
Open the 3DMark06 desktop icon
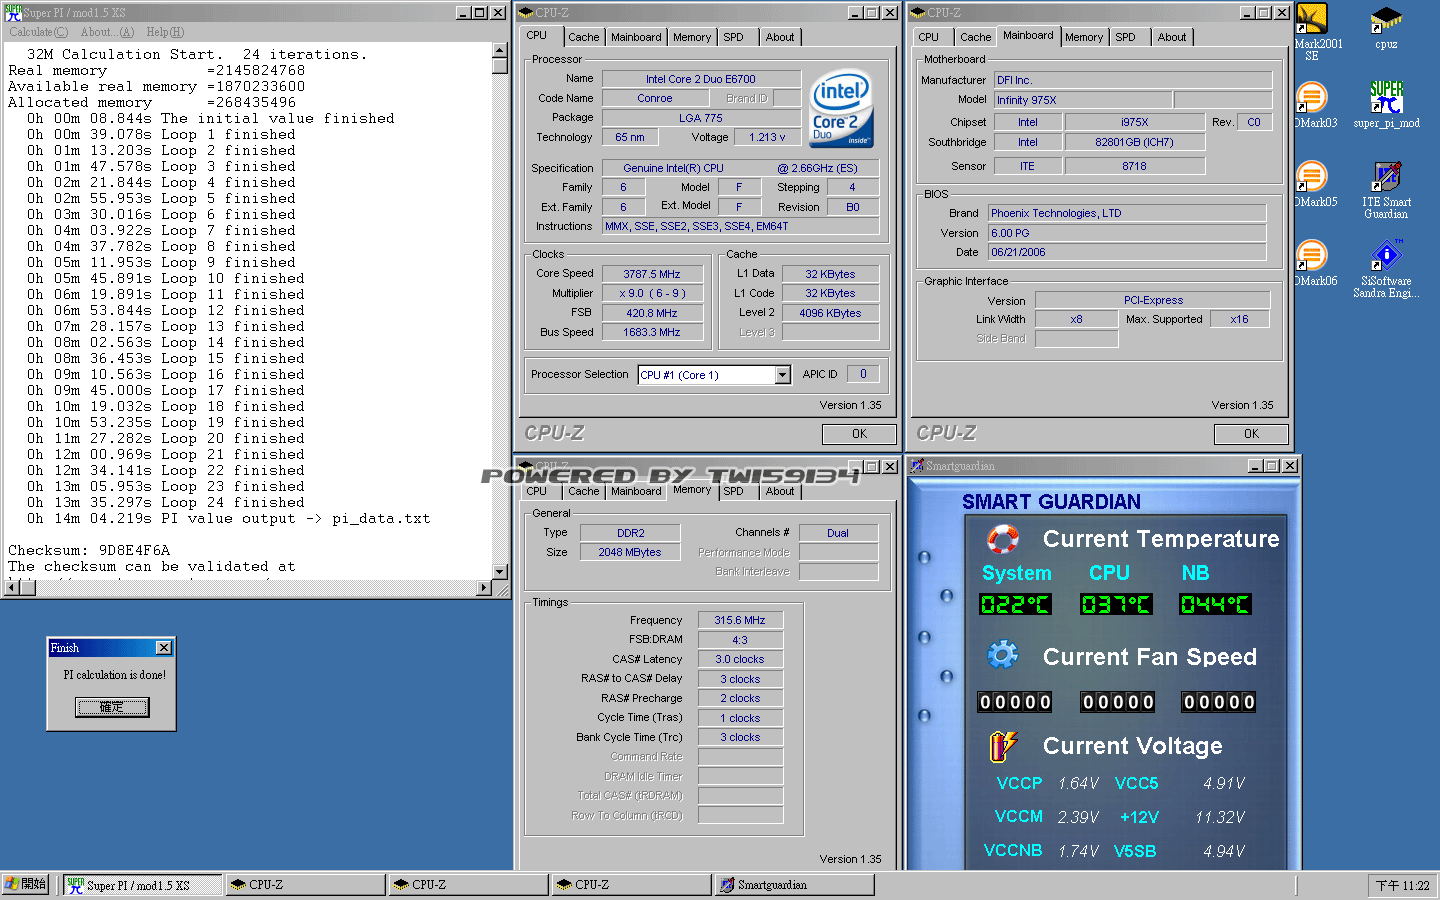[1312, 256]
